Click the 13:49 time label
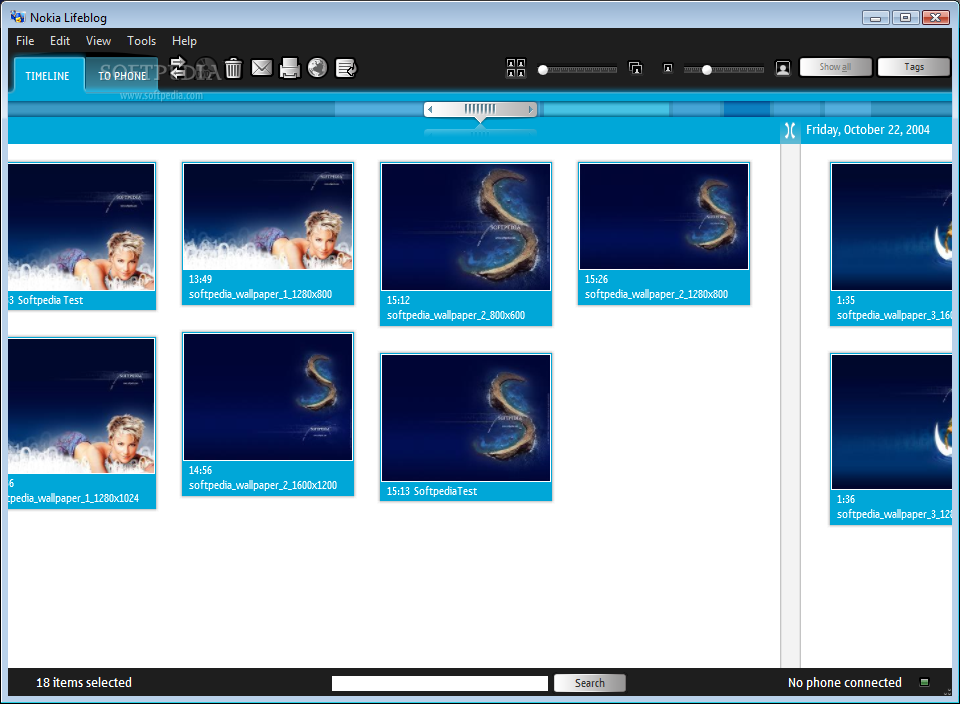This screenshot has width=960, height=704. click(200, 279)
